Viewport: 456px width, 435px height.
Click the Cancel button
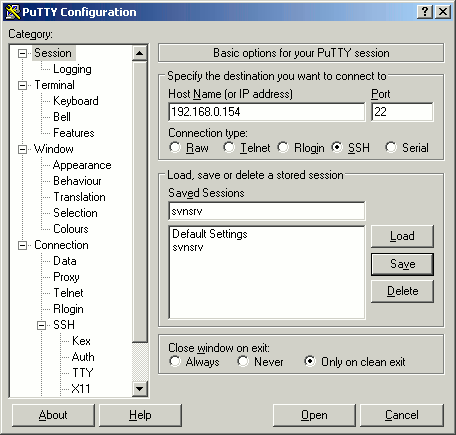point(402,415)
